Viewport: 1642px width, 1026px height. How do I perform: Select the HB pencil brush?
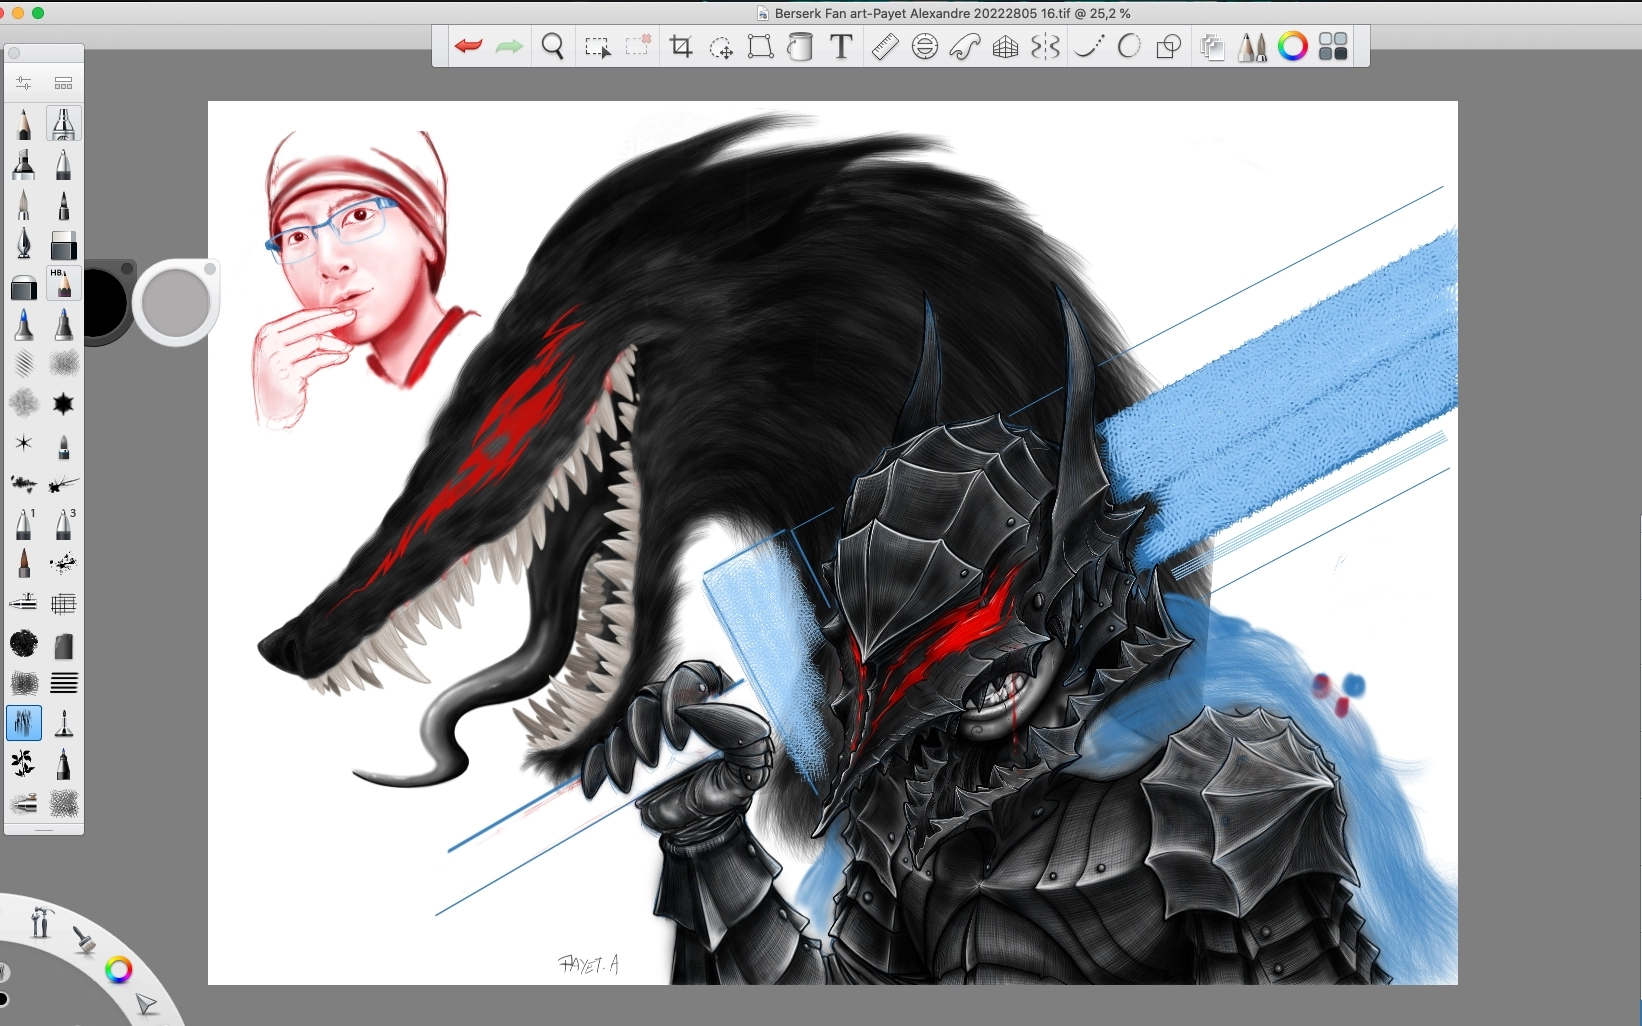tap(63, 284)
